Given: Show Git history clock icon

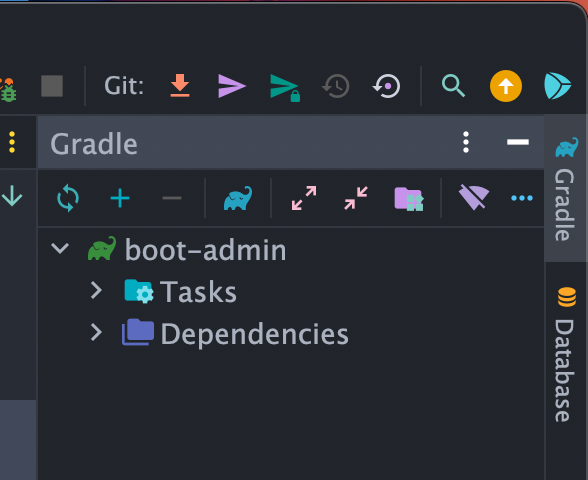Looking at the screenshot, I should tap(336, 86).
